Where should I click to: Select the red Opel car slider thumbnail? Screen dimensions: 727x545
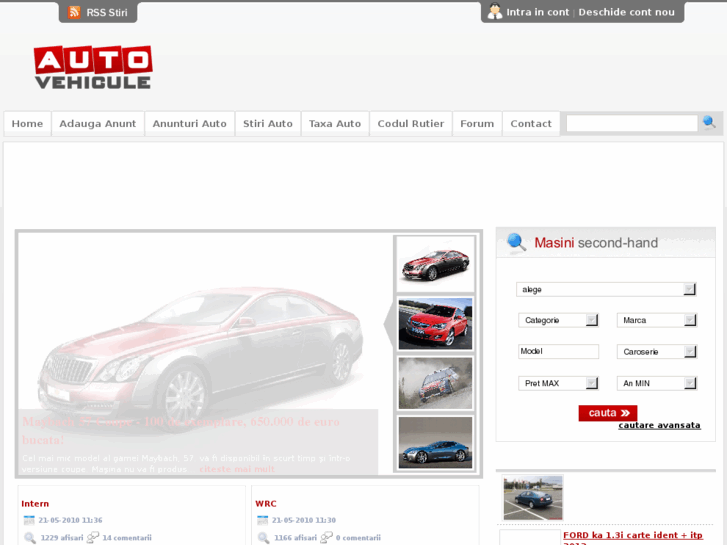[435, 324]
